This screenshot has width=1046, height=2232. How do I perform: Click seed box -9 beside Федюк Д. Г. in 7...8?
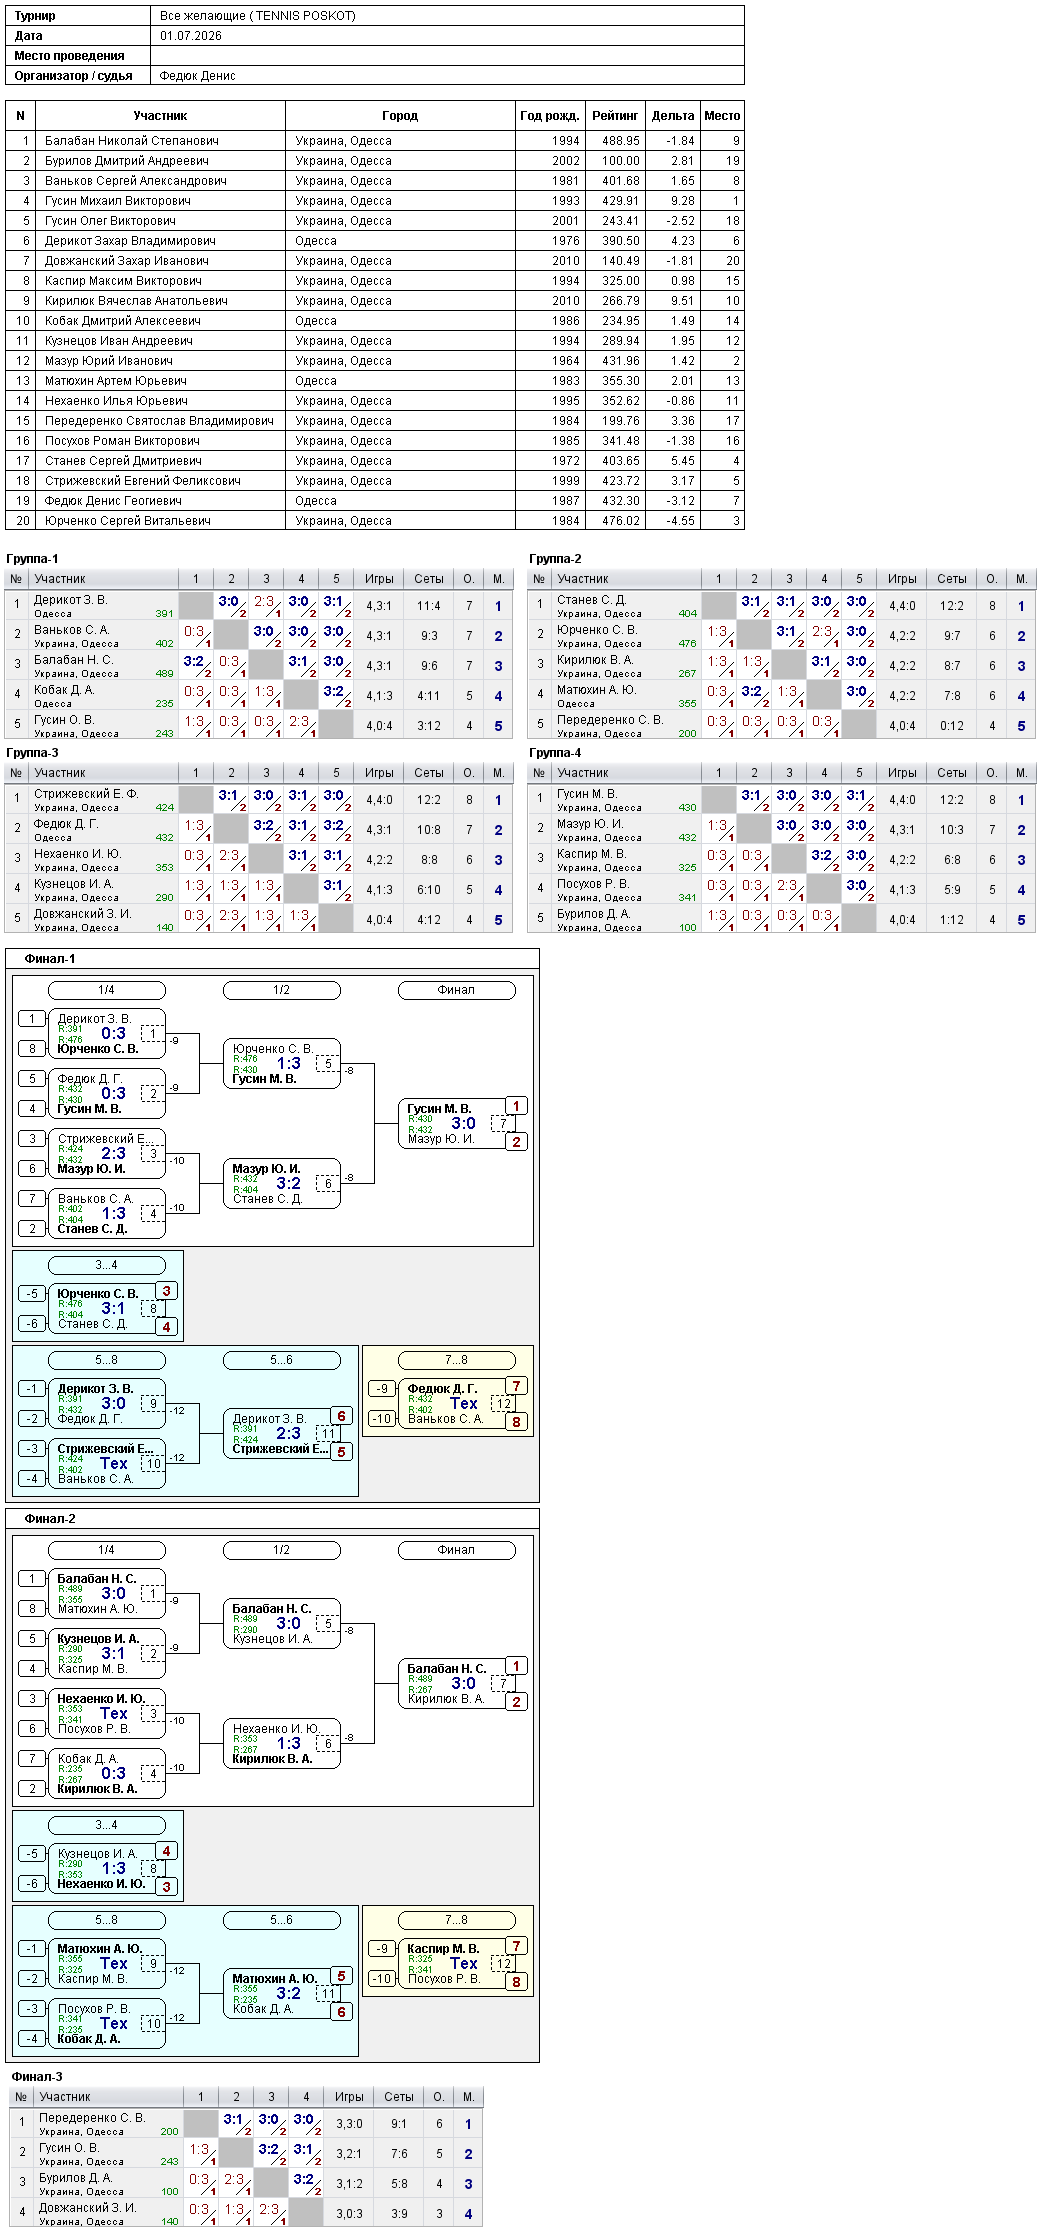tap(382, 1389)
